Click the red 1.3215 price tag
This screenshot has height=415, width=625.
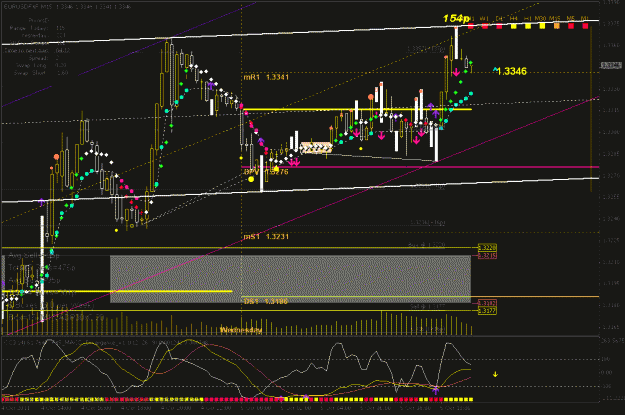pyautogui.click(x=487, y=256)
